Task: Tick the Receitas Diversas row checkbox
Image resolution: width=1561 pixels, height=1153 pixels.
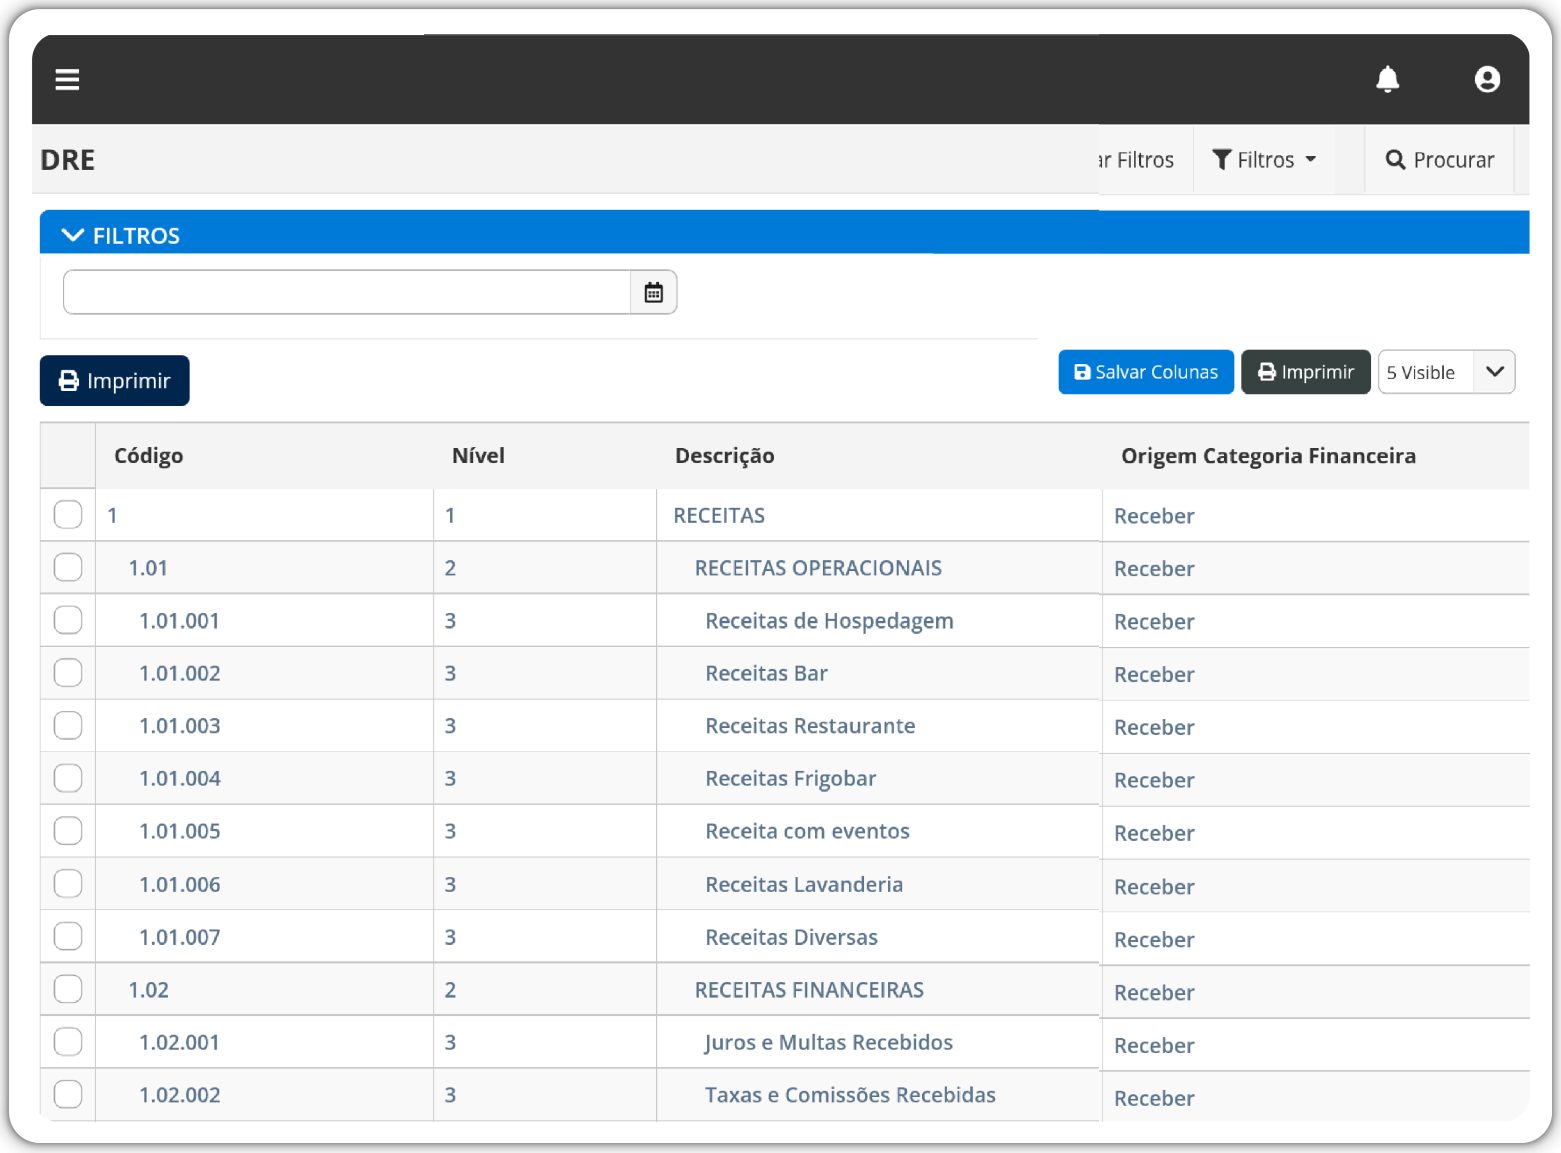Action: click(x=68, y=936)
